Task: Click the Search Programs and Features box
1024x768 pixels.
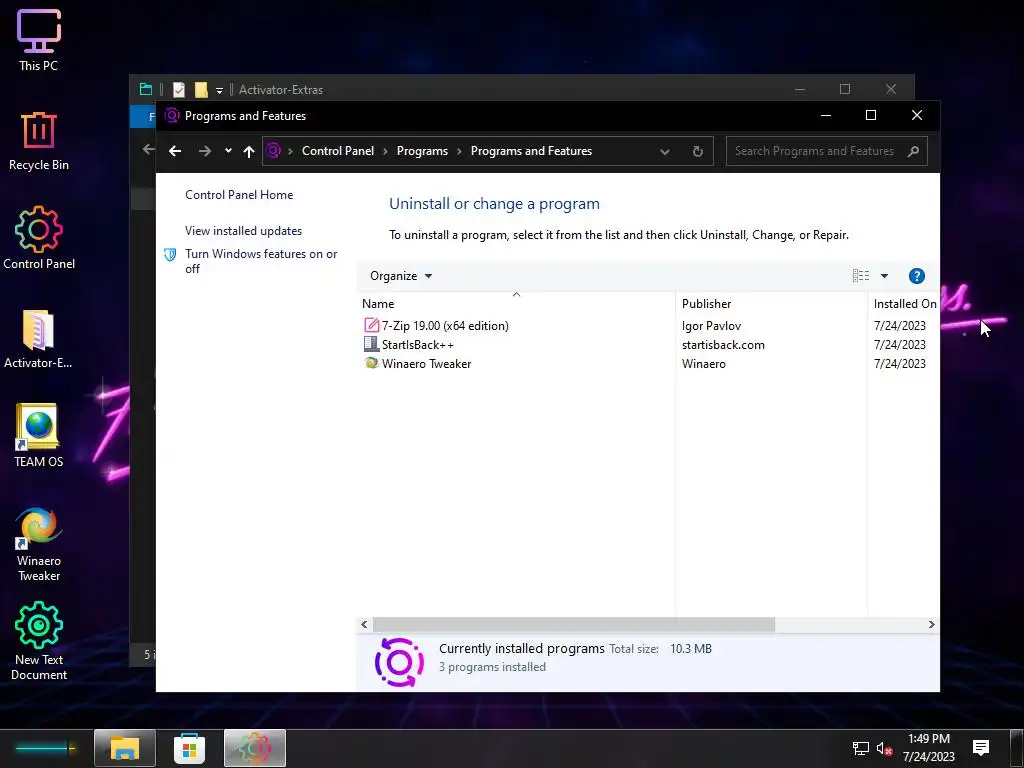Action: click(816, 151)
